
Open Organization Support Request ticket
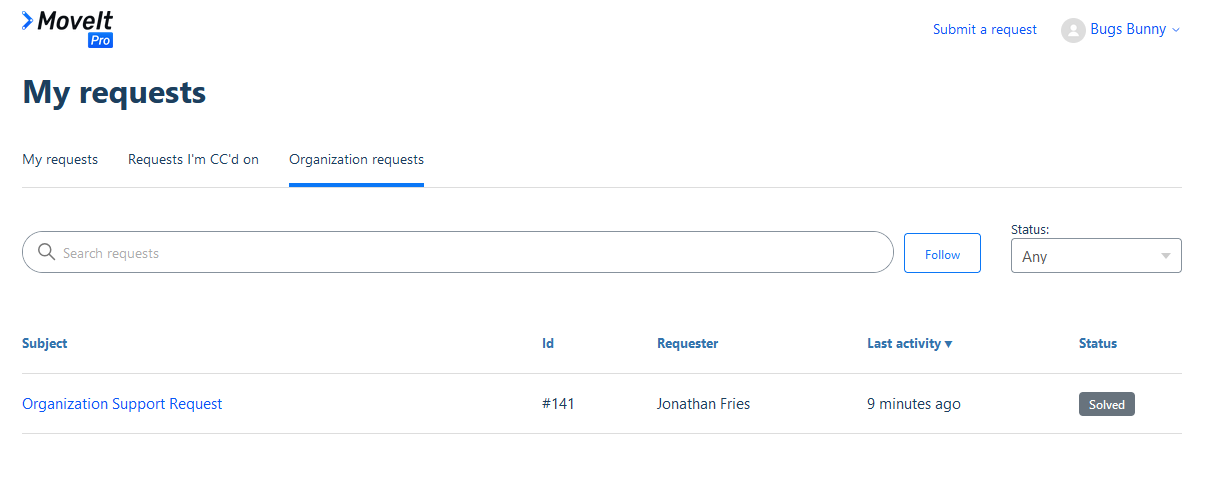click(122, 404)
